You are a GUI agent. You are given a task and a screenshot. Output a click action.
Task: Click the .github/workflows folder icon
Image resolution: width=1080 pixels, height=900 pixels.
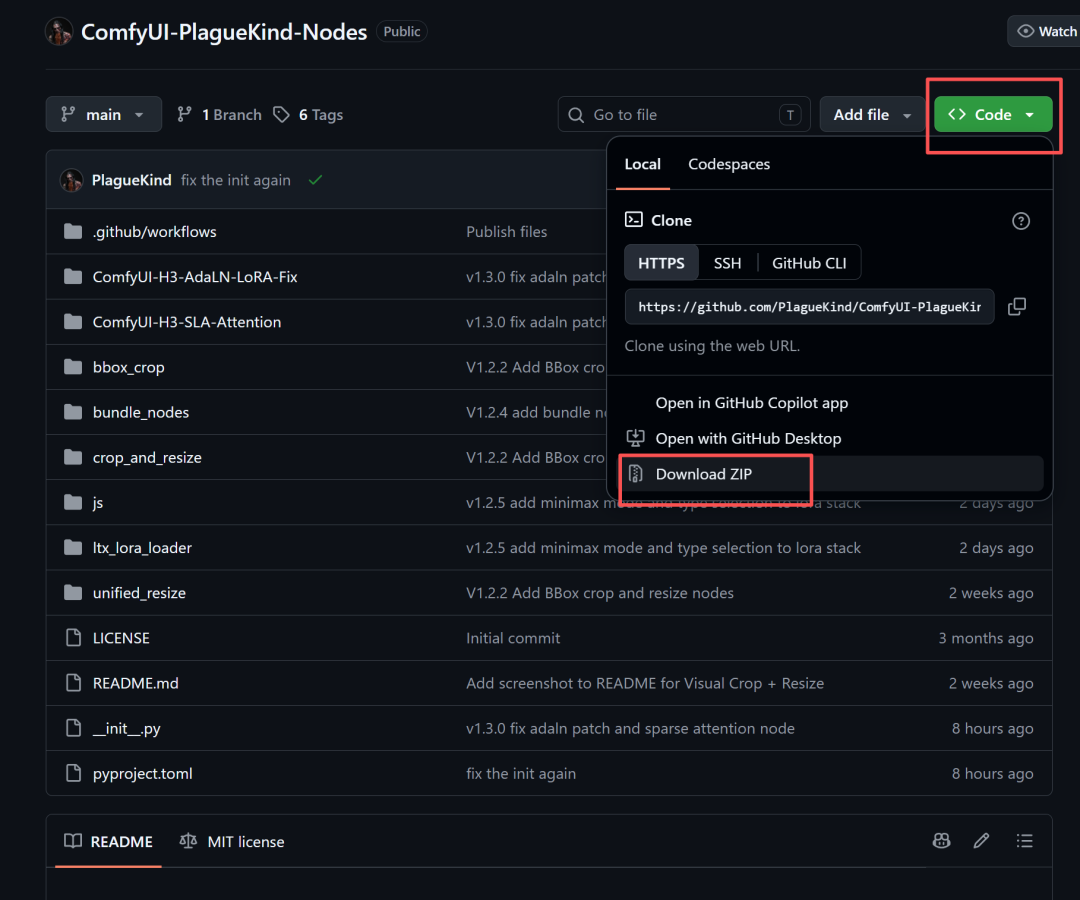[73, 231]
